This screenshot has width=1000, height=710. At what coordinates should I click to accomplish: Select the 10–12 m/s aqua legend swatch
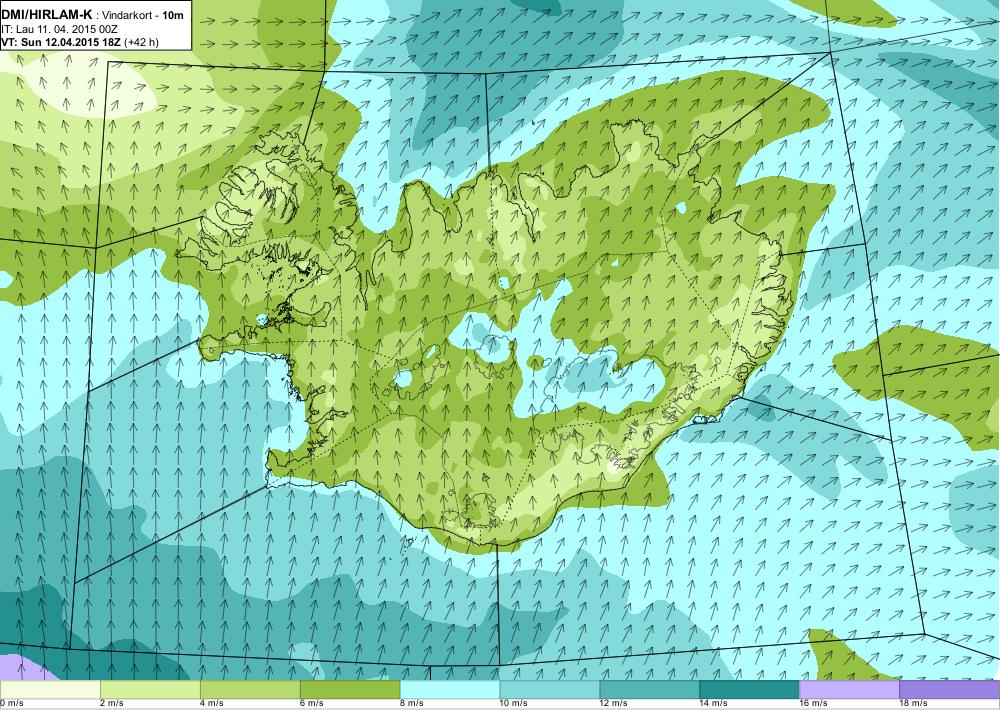[550, 690]
